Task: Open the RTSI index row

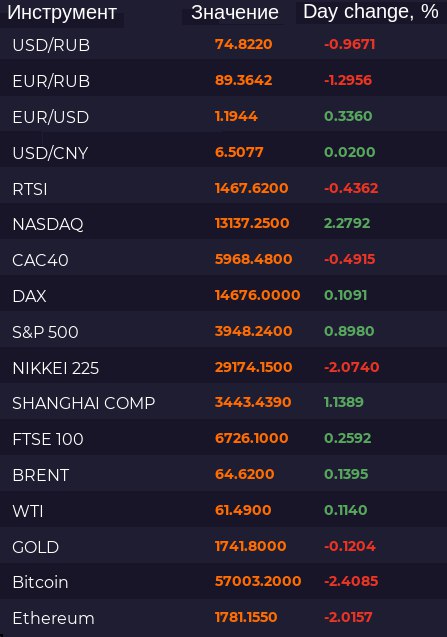Action: point(224,188)
